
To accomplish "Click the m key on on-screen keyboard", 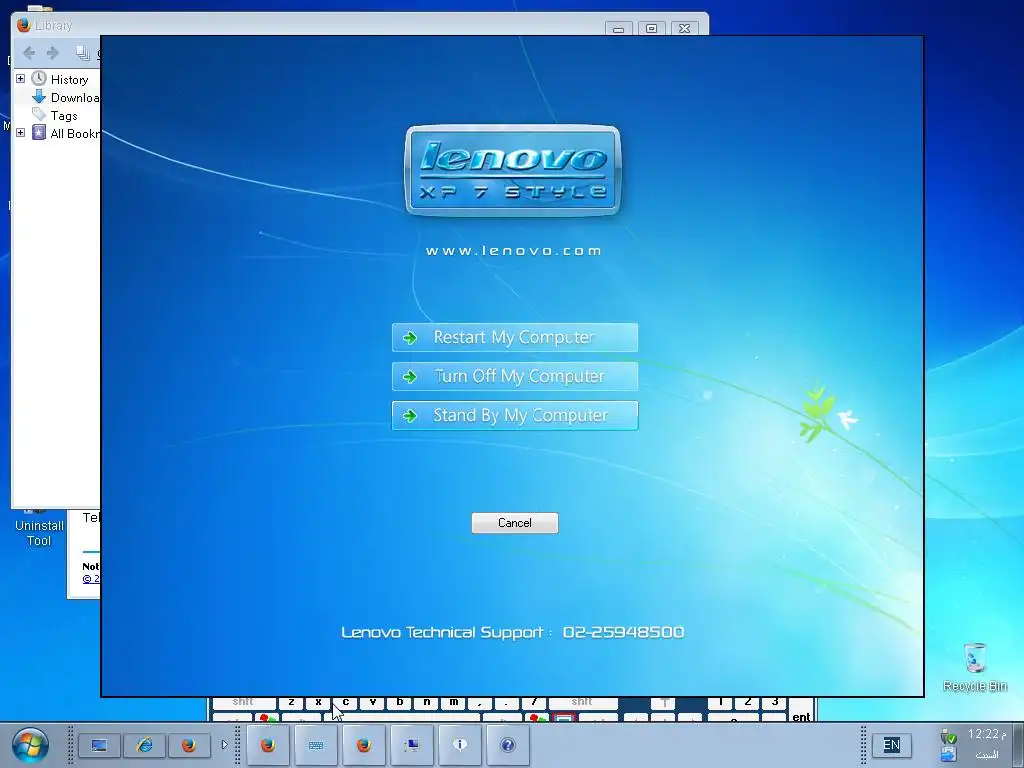I will [x=453, y=703].
